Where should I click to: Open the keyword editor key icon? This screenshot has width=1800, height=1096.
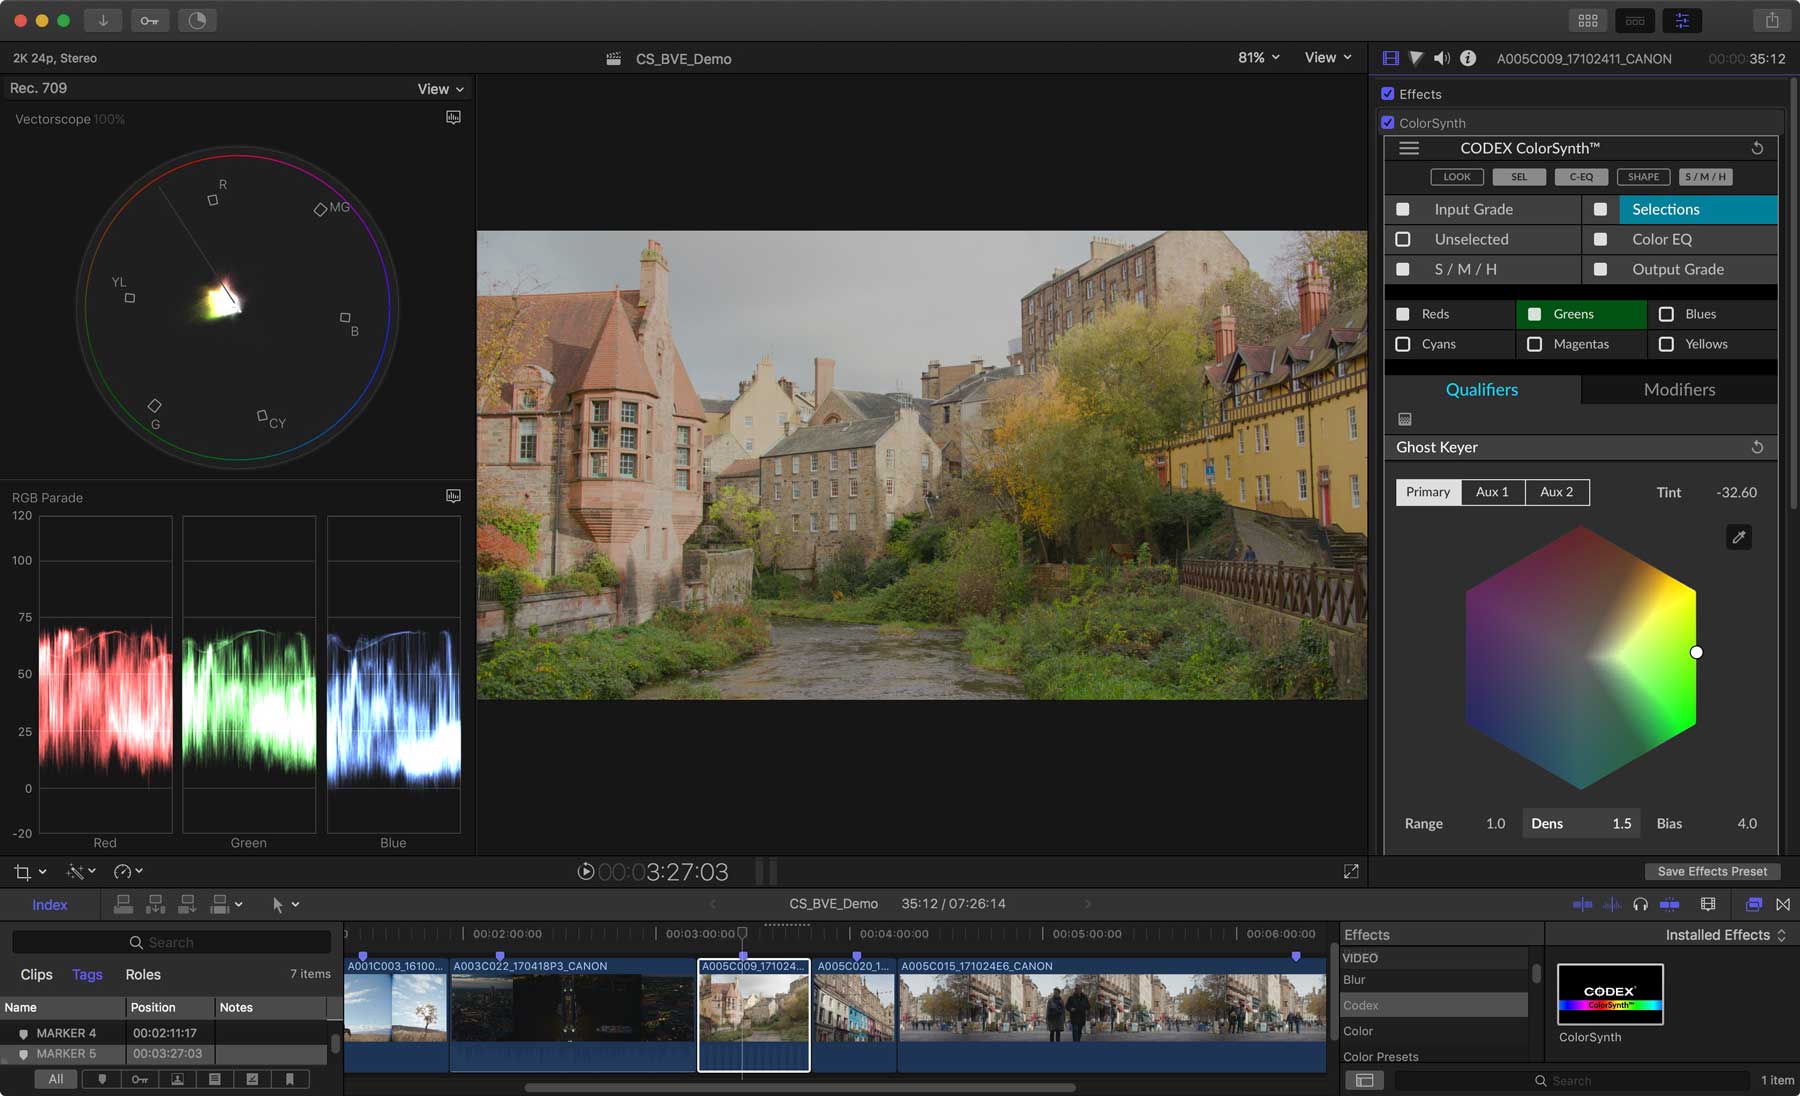tap(149, 20)
